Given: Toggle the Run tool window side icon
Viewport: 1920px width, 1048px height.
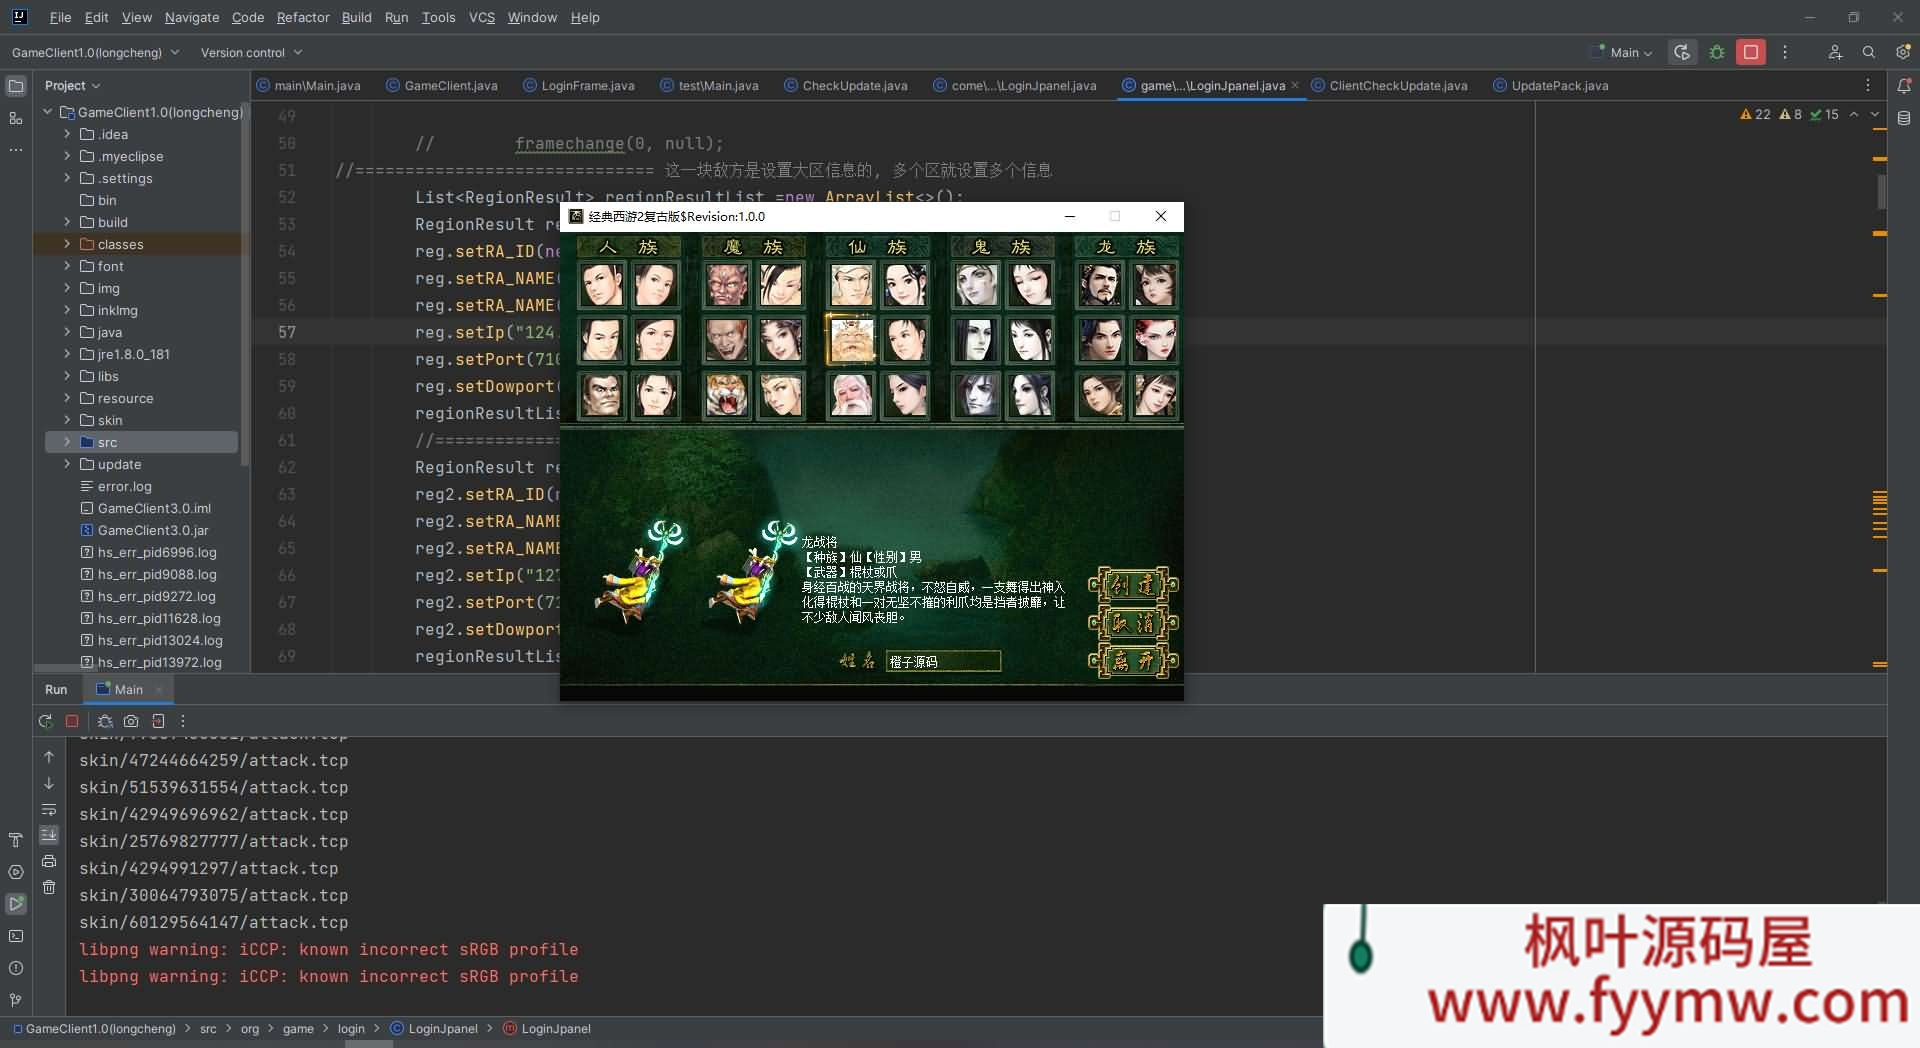Looking at the screenshot, I should coord(16,904).
